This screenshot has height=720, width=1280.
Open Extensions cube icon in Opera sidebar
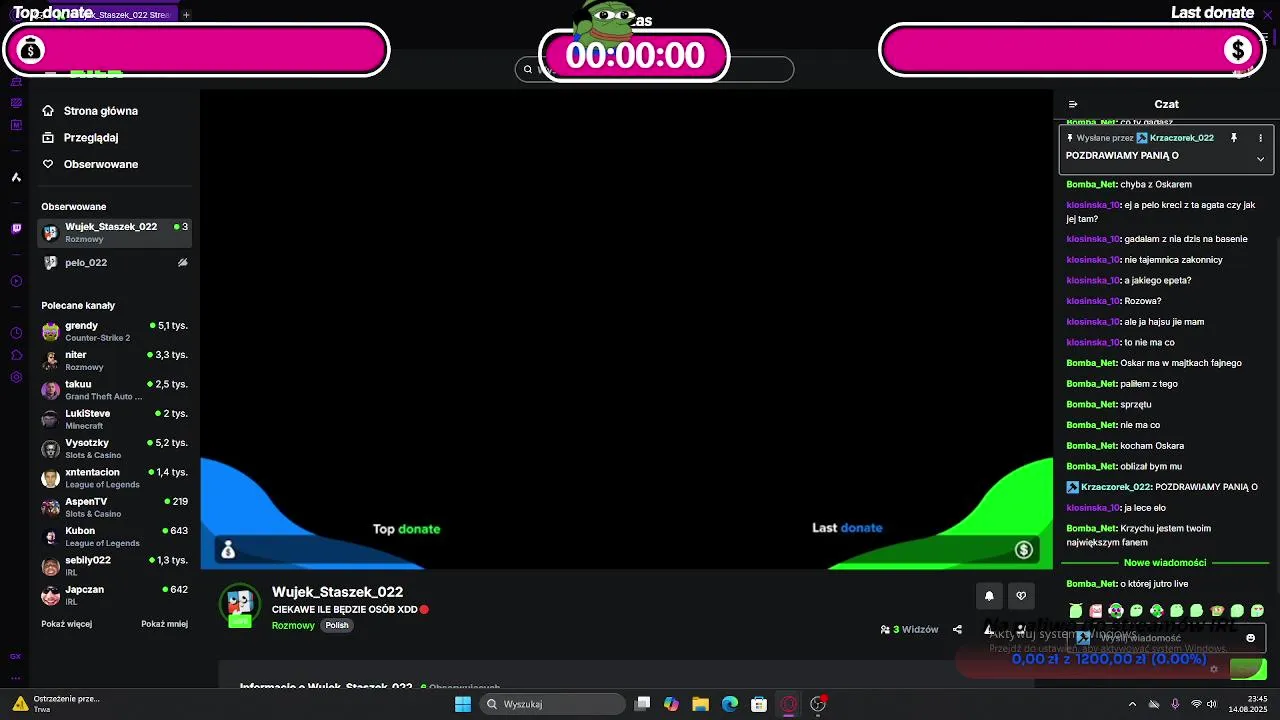(16, 355)
